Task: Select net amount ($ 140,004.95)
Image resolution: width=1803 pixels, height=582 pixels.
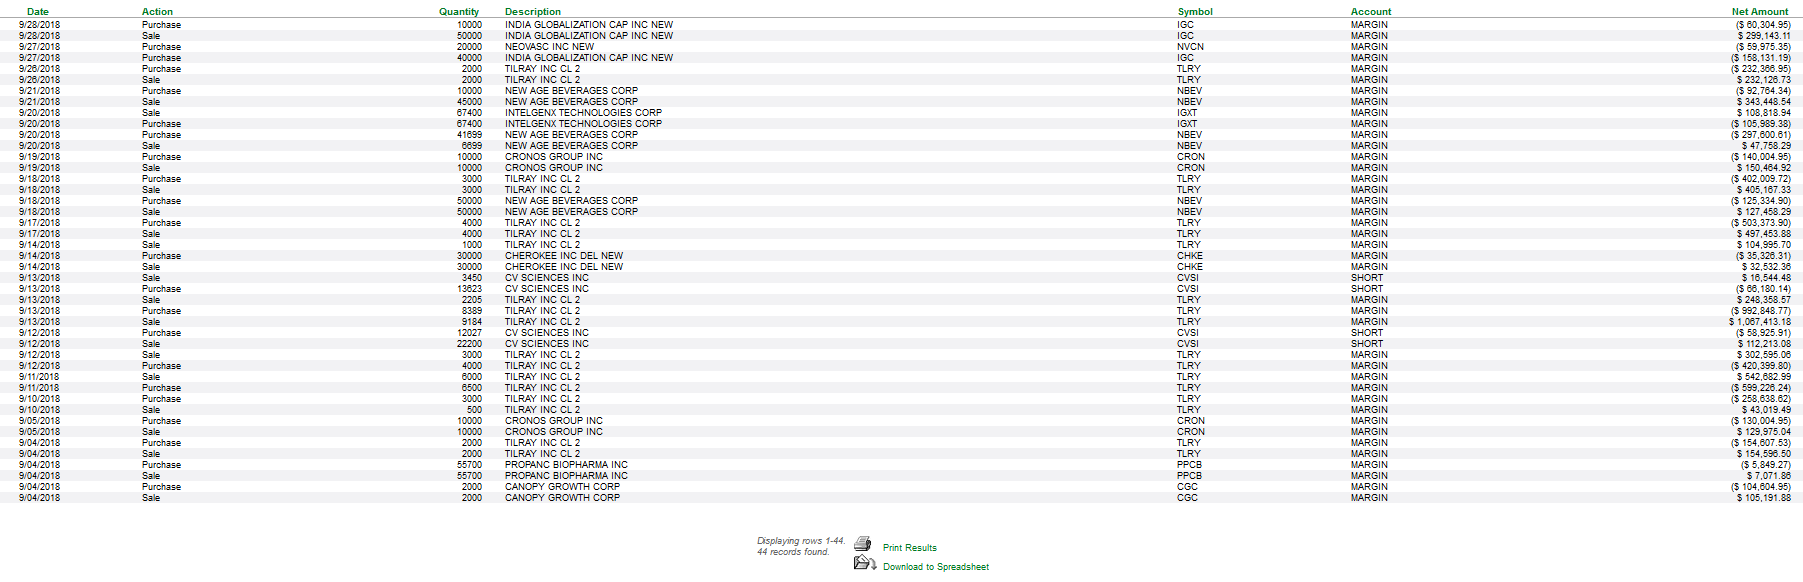Action: 1761,157
